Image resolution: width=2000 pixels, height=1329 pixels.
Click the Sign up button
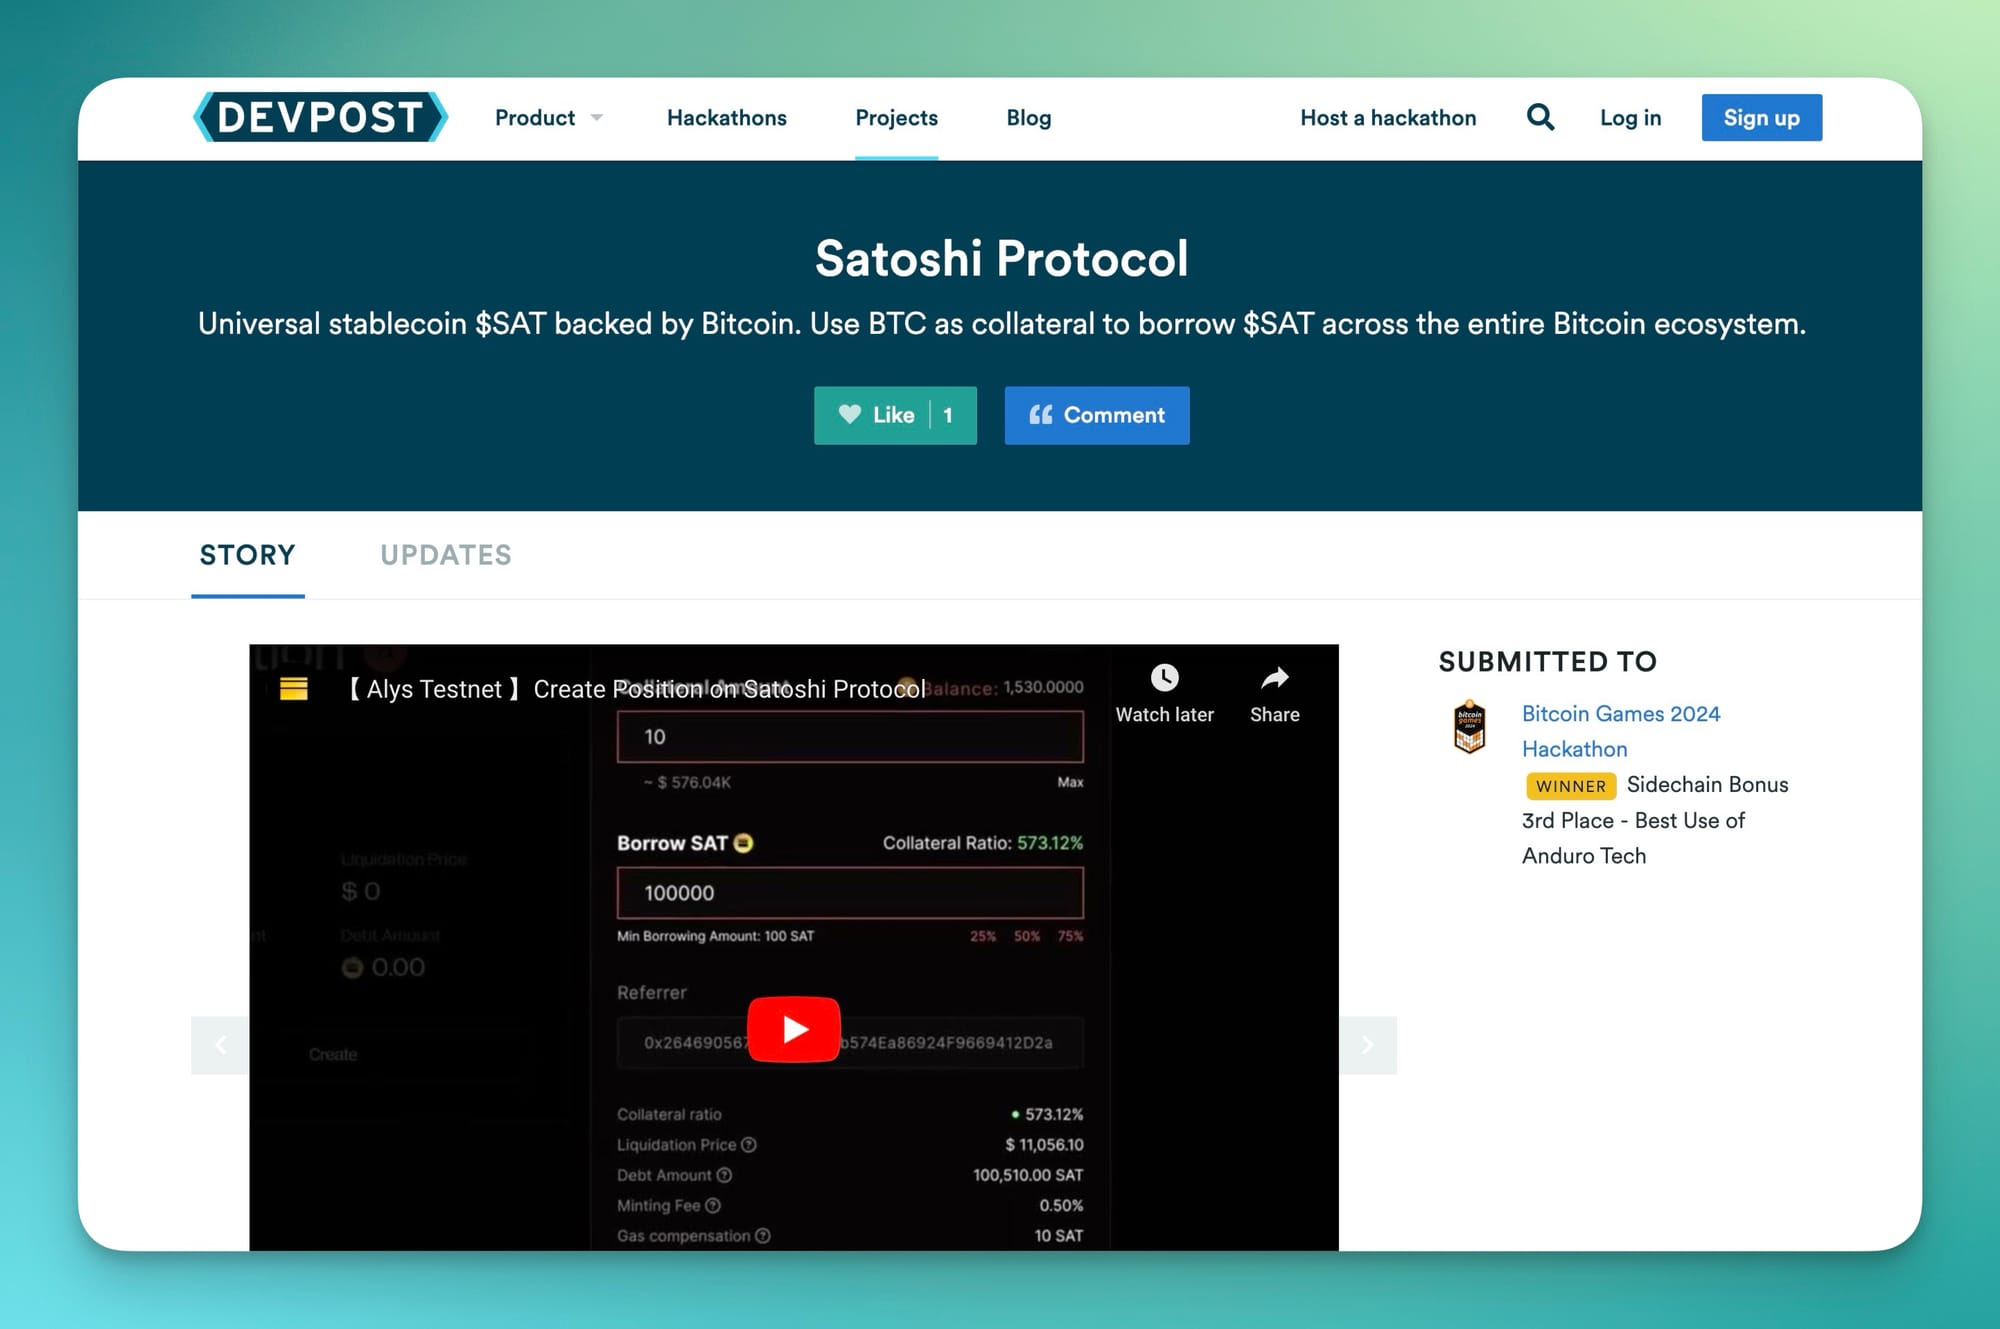point(1761,118)
